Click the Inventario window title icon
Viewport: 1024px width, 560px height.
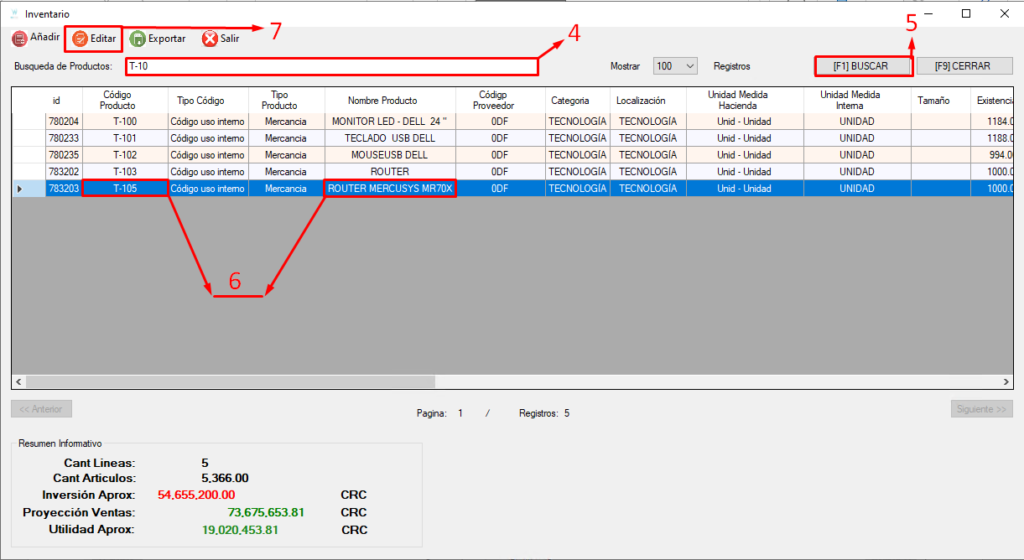pos(14,14)
